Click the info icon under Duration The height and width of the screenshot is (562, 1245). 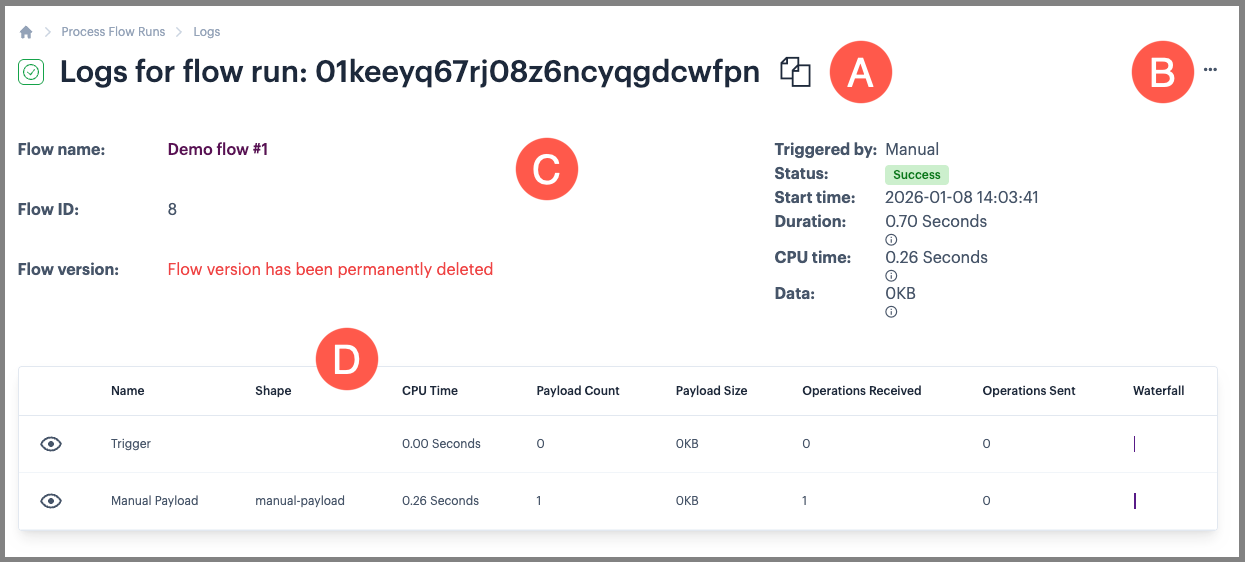click(x=891, y=240)
